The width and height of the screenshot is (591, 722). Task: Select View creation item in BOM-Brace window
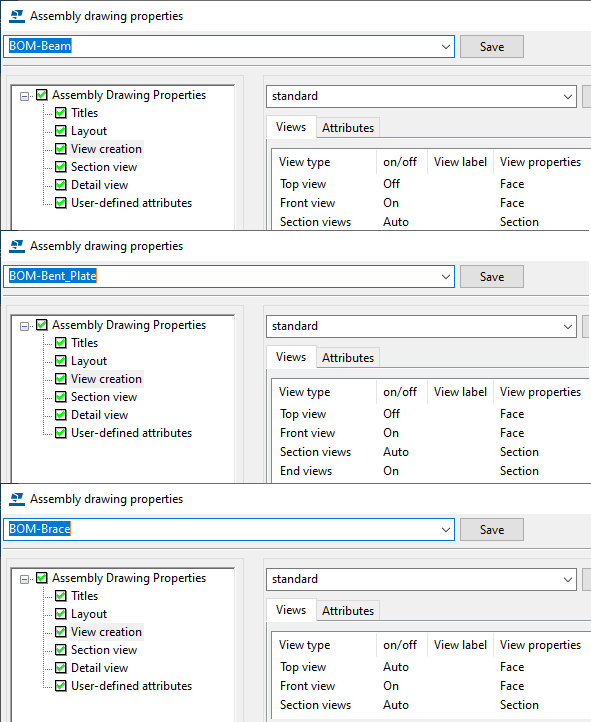106,632
